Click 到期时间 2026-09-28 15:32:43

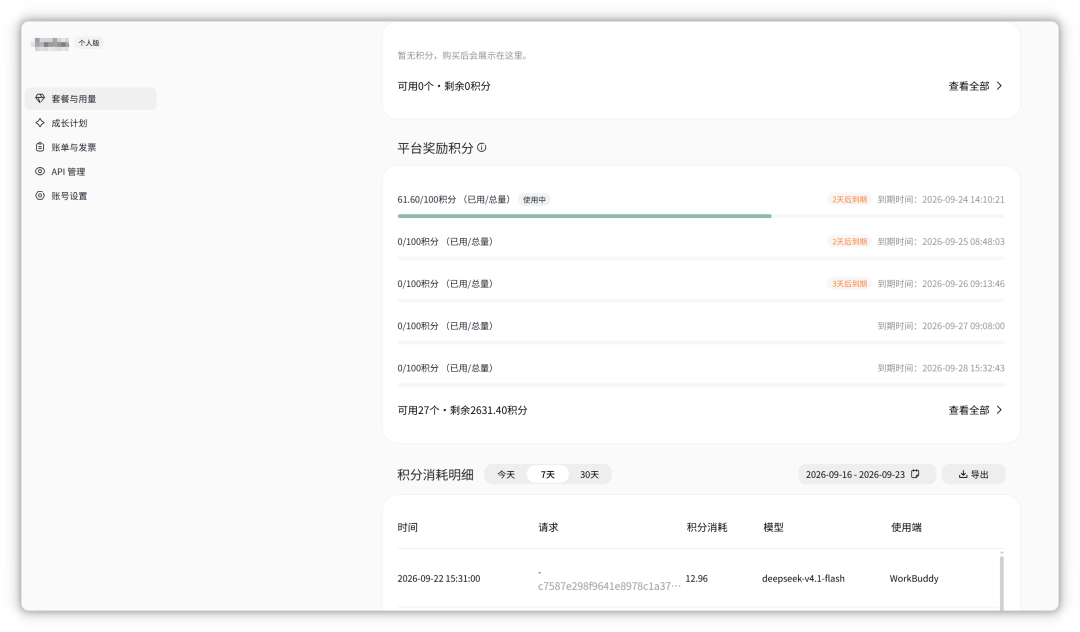941,368
